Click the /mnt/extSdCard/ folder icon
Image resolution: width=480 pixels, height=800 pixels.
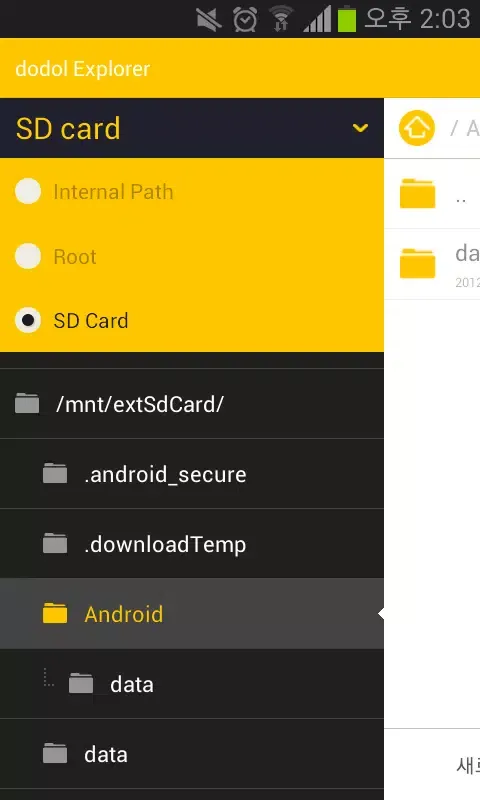pyautogui.click(x=27, y=403)
